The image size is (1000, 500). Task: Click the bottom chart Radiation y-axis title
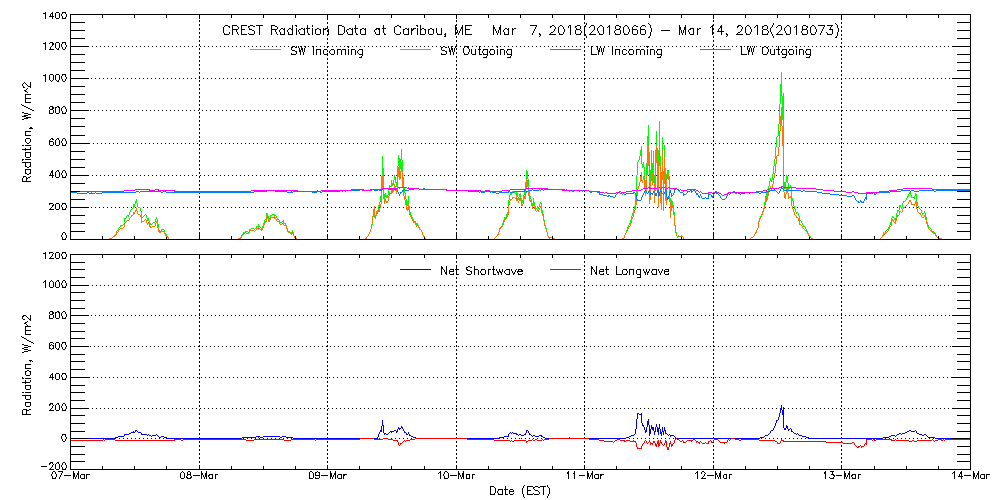tap(29, 360)
